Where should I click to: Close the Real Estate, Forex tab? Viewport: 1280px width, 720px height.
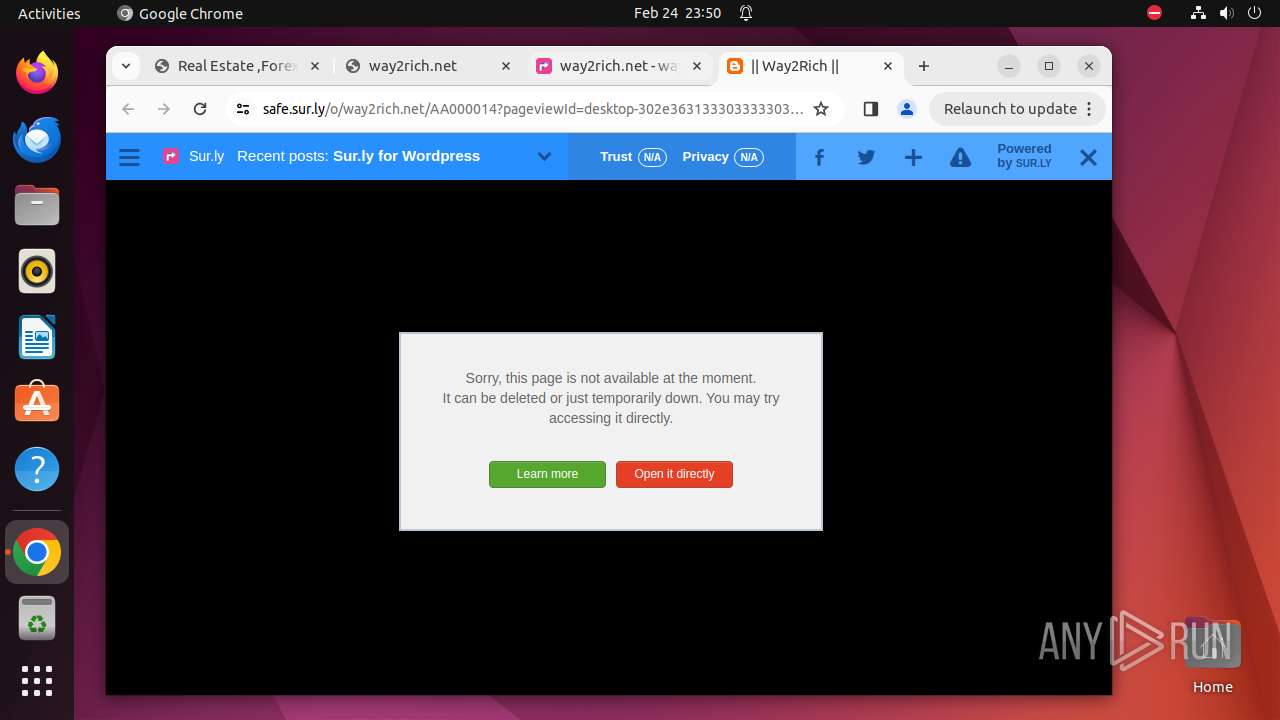[315, 66]
